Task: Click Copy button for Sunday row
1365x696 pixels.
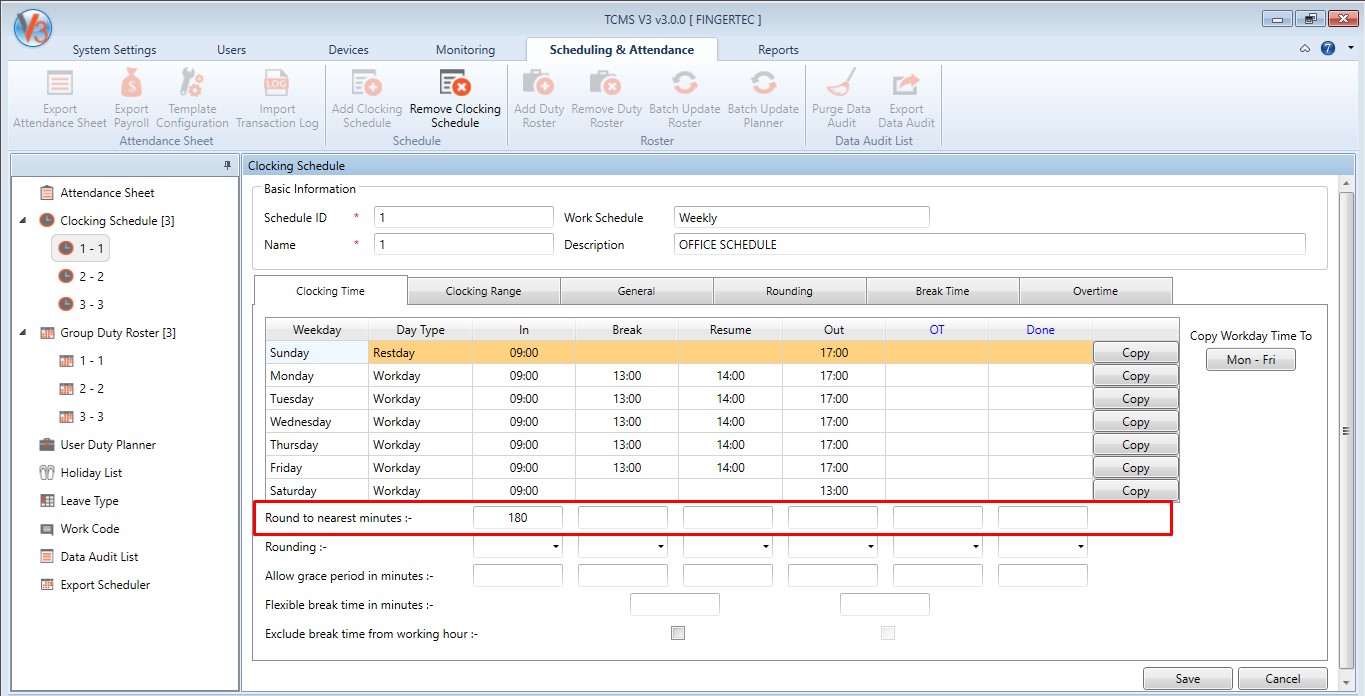Action: coord(1135,353)
